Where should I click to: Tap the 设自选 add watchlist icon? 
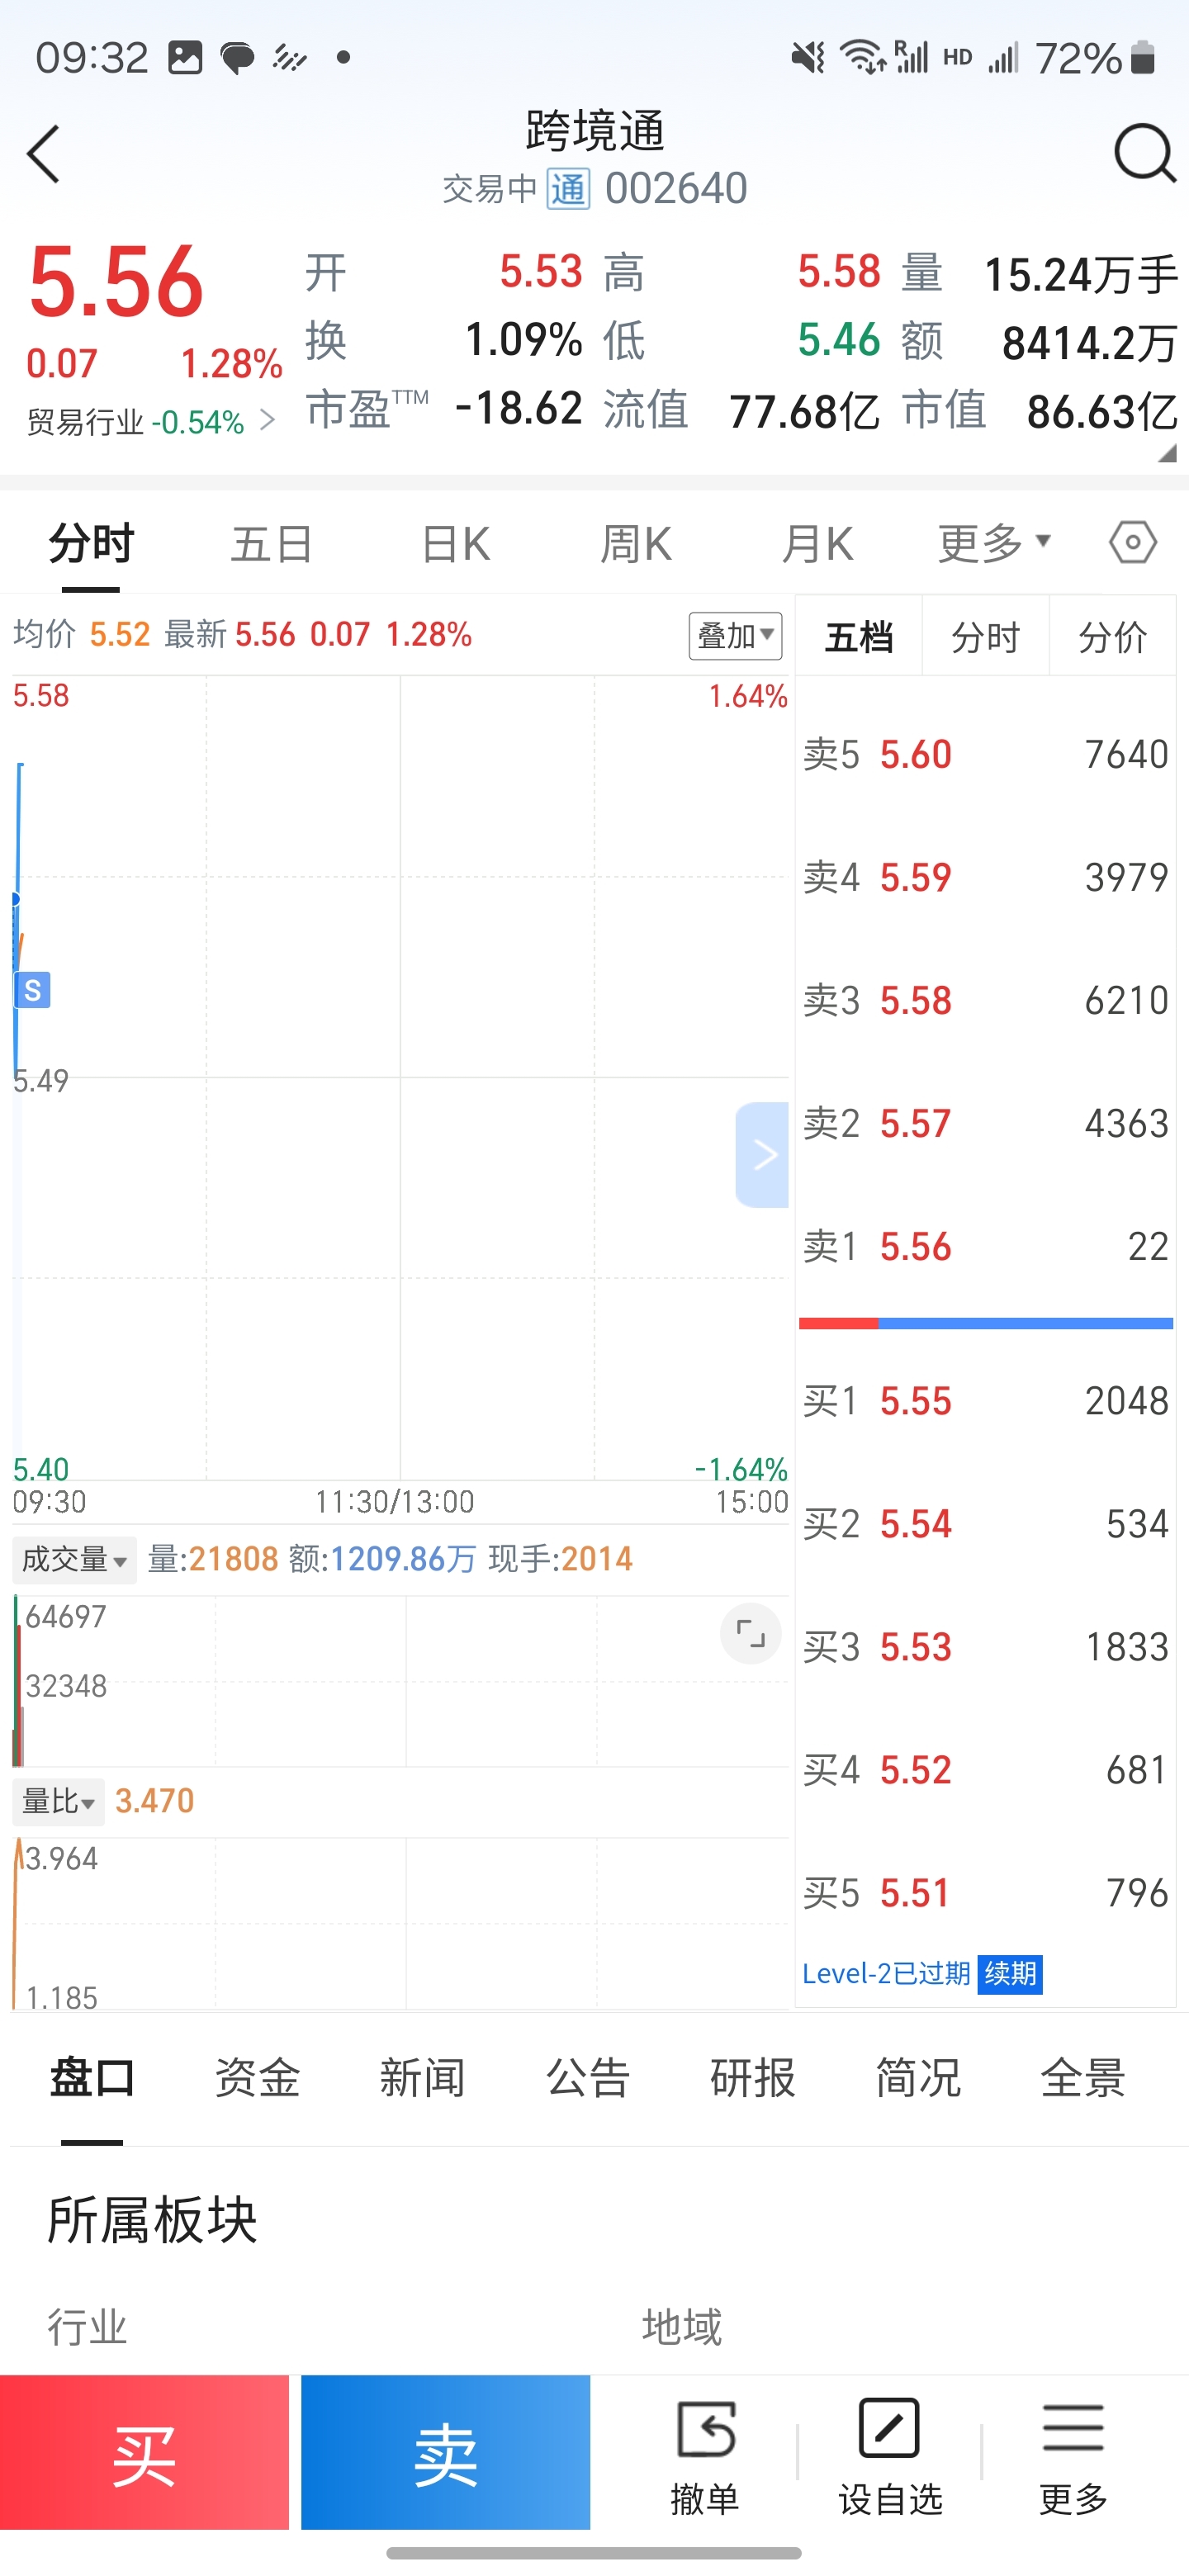pos(889,2457)
